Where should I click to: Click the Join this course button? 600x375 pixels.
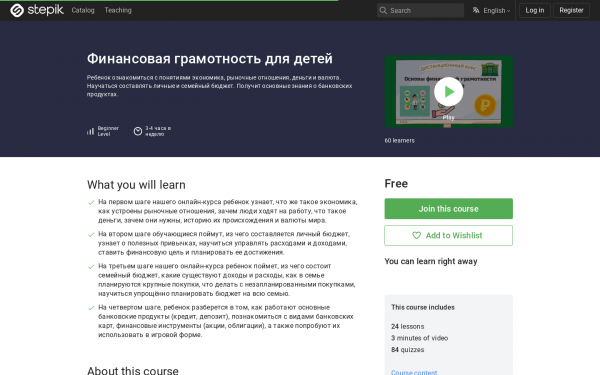click(x=448, y=209)
